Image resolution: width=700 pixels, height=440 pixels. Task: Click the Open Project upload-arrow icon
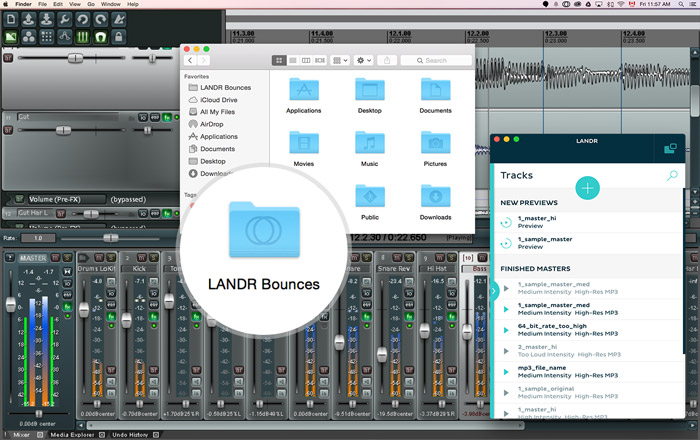[x=29, y=19]
